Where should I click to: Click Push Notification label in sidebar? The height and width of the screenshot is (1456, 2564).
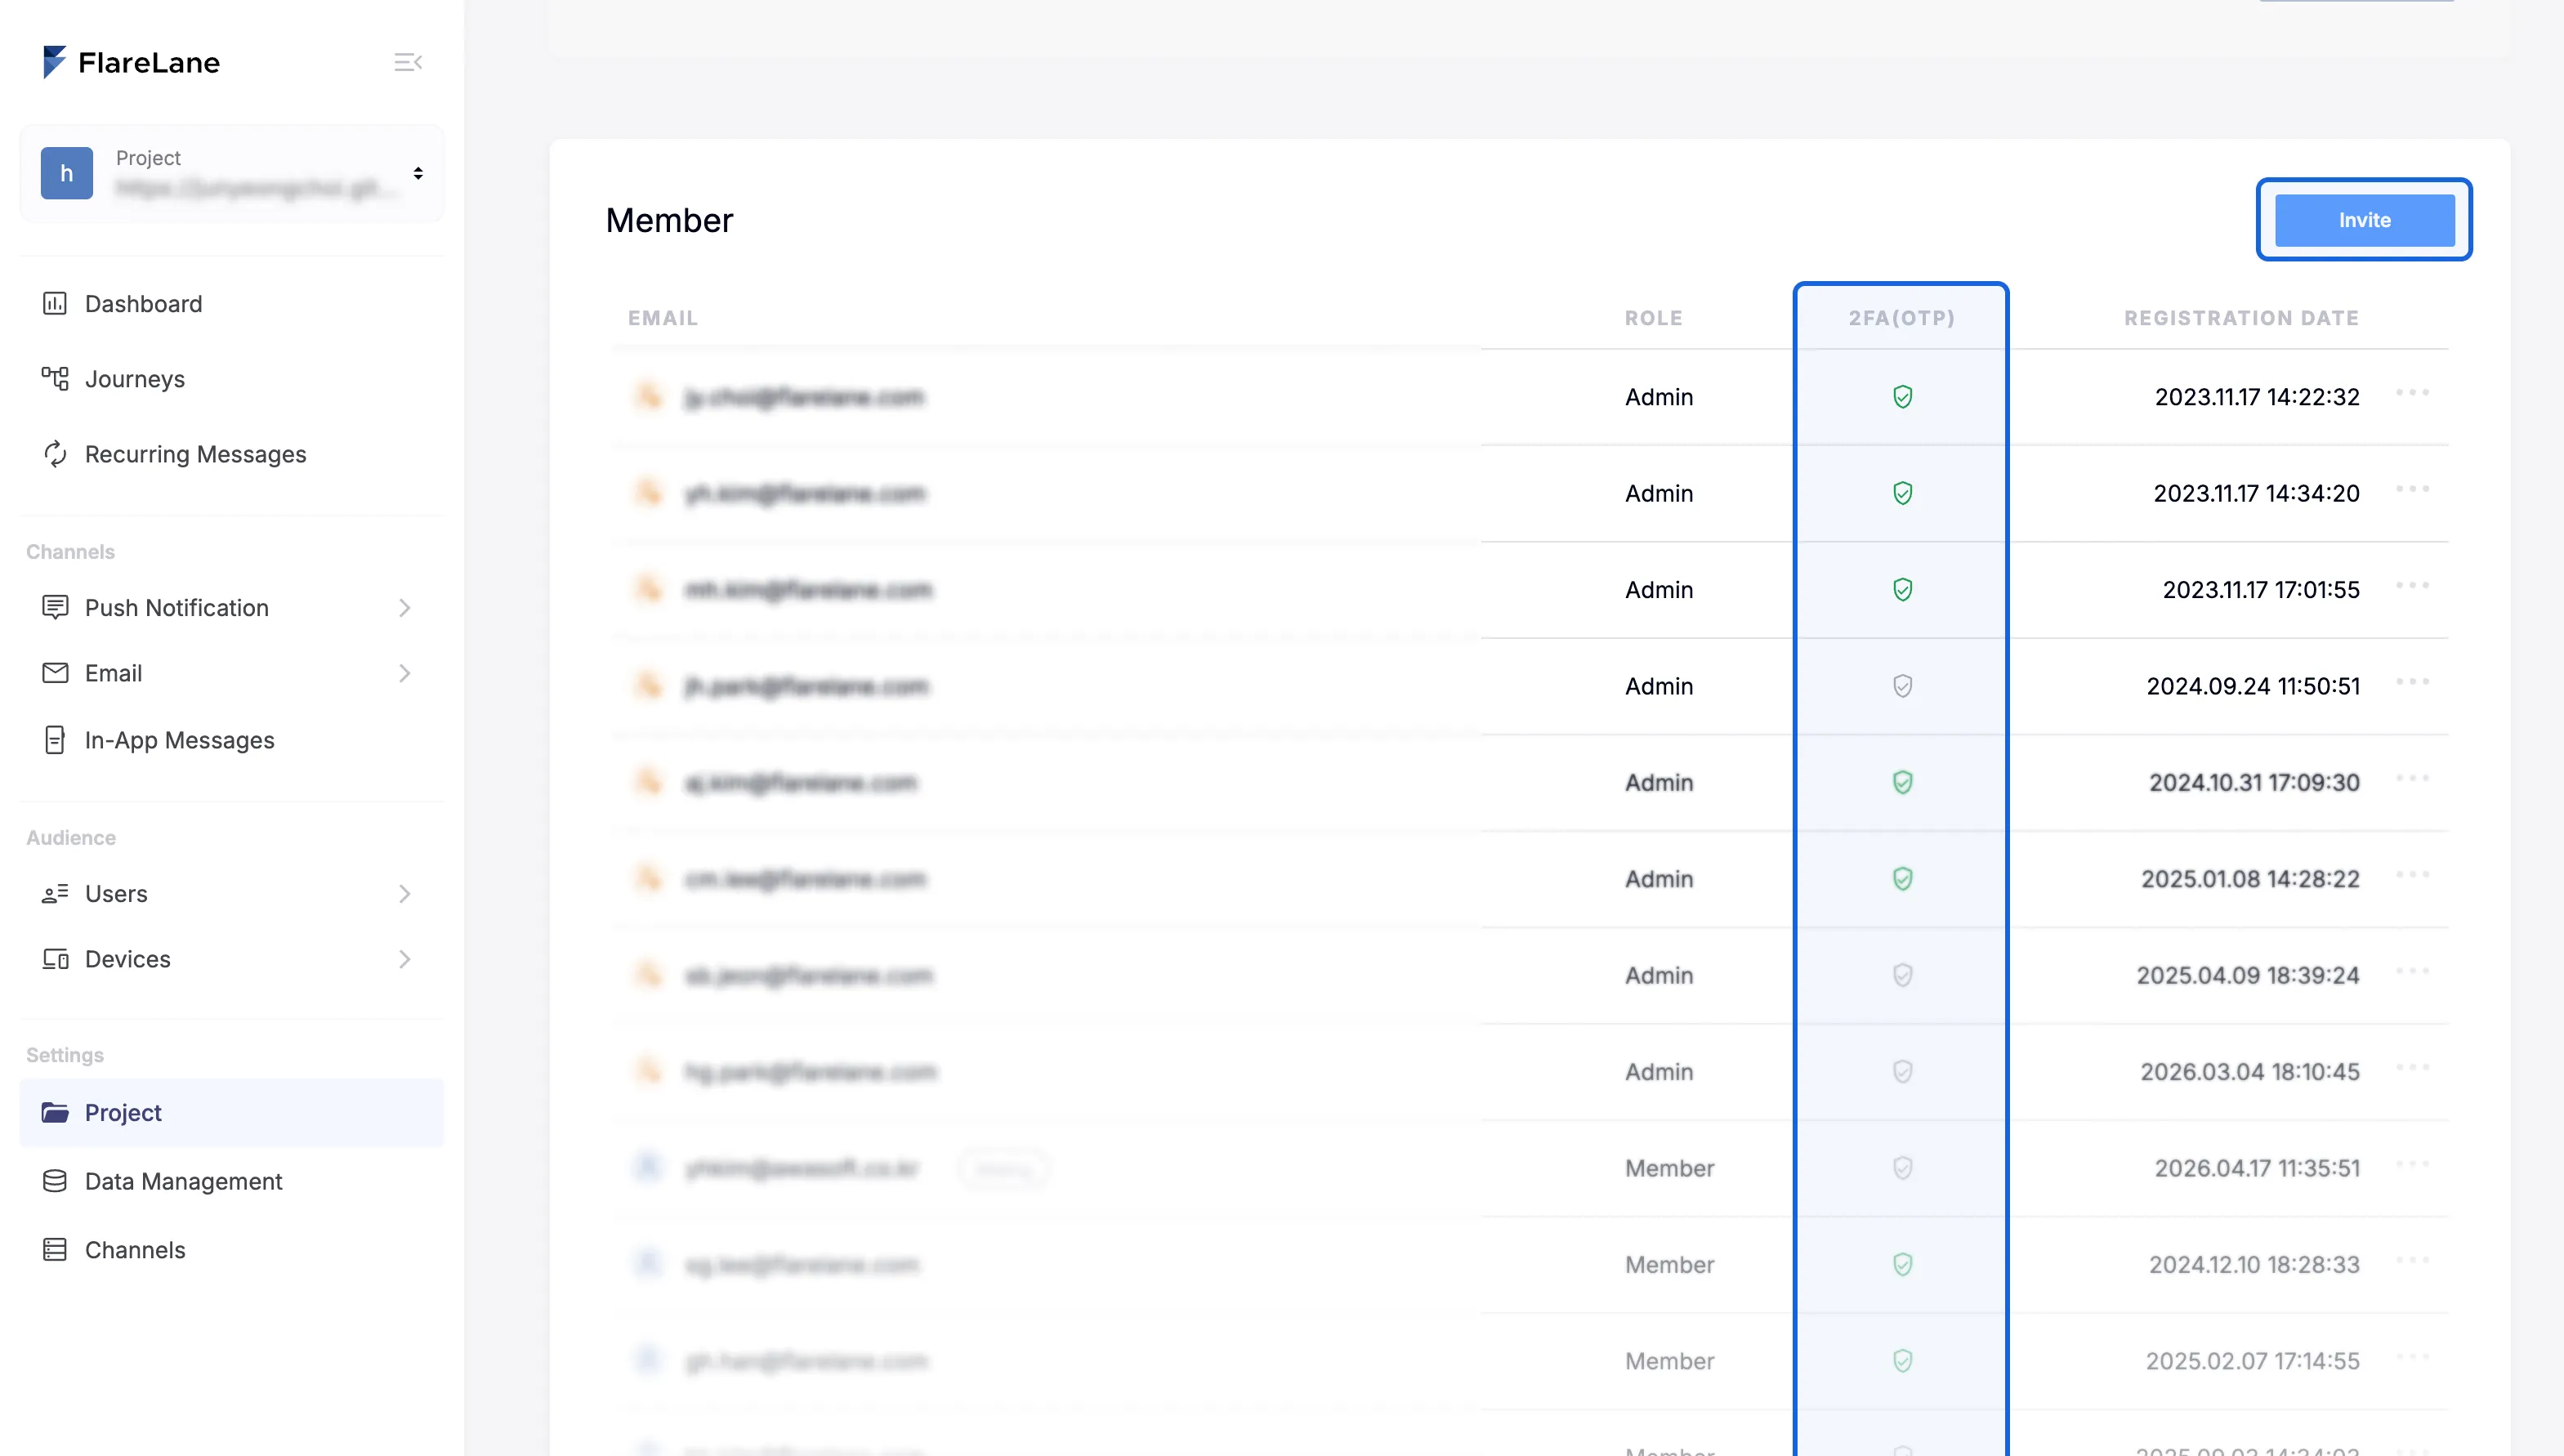pos(177,607)
